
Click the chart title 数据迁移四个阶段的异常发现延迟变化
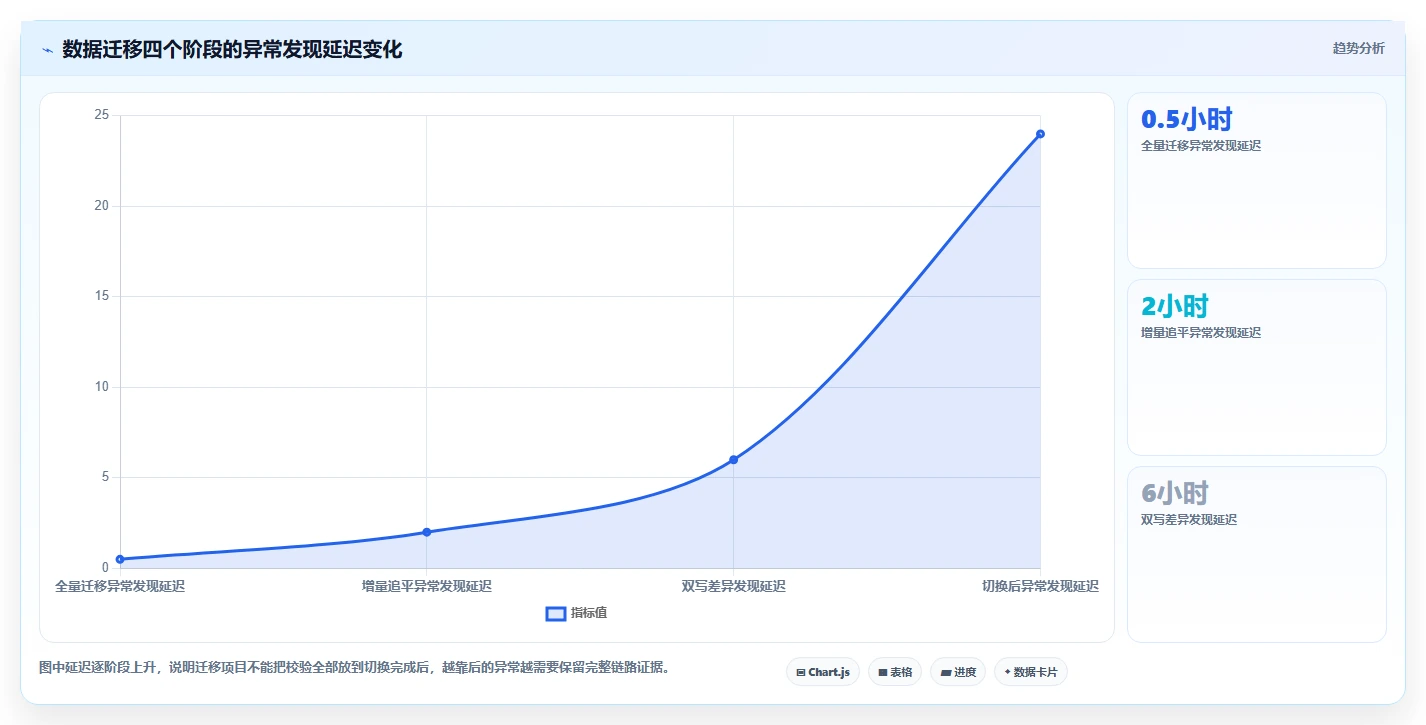[x=232, y=49]
